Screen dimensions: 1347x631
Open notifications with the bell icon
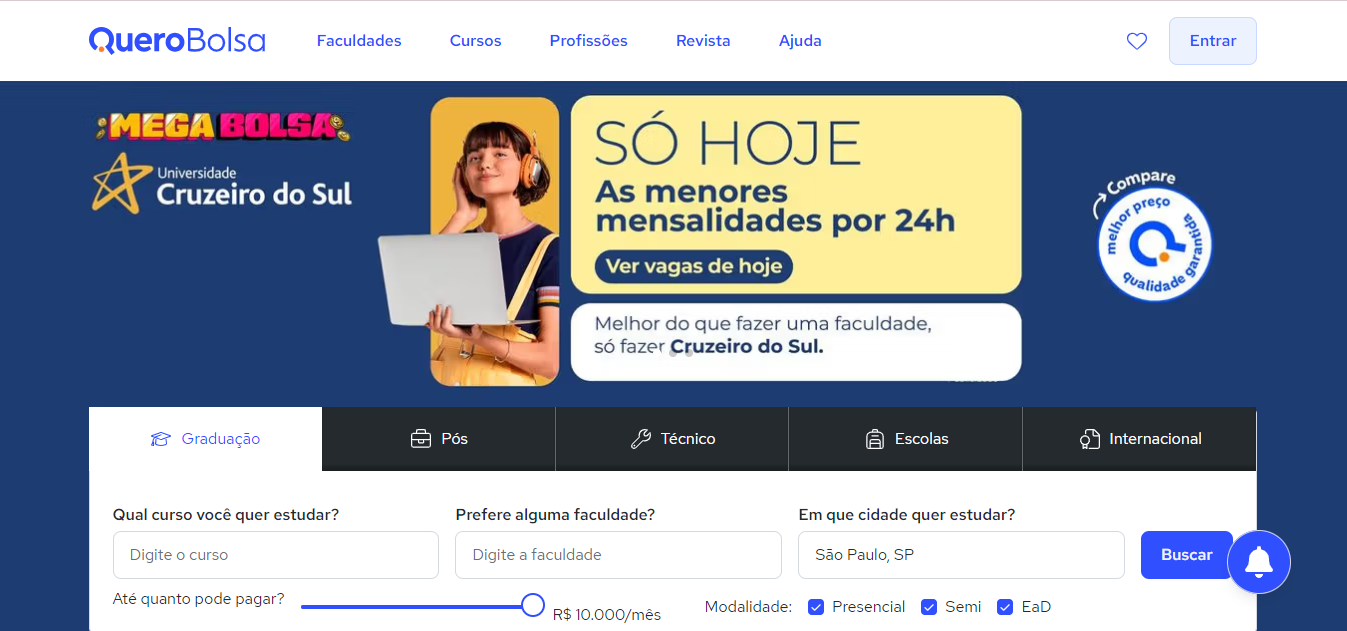pos(1259,562)
